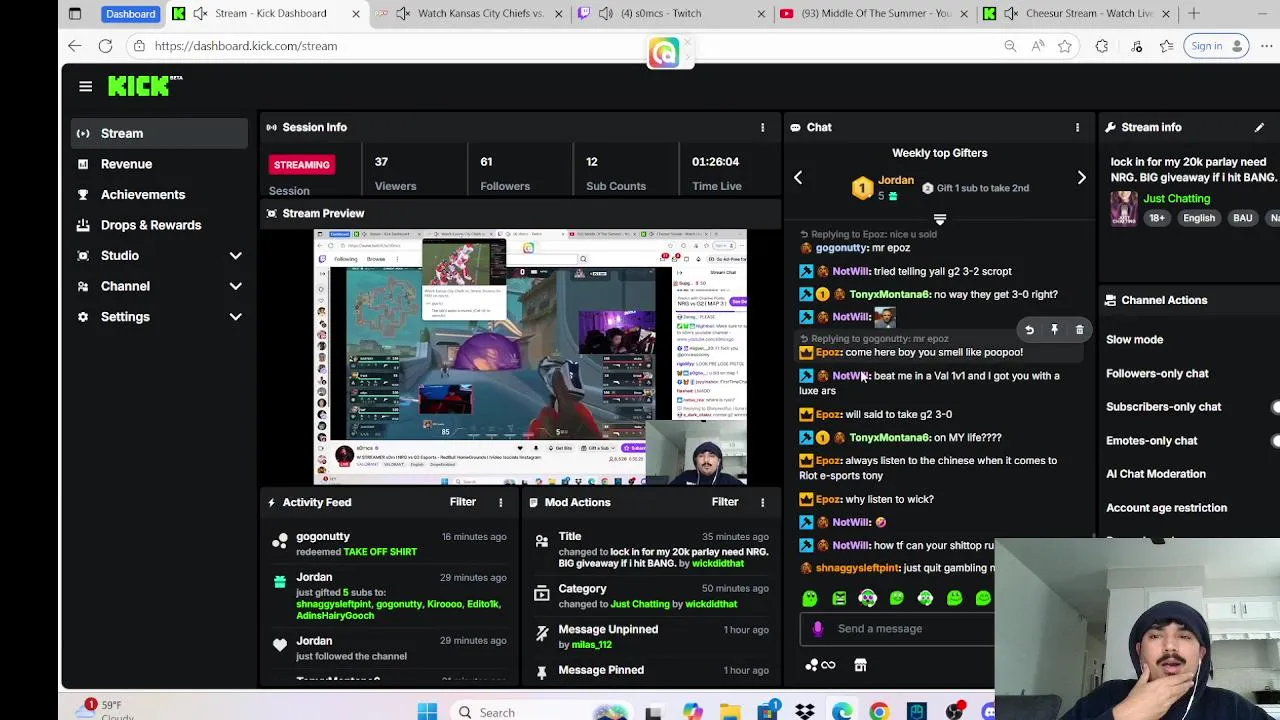The height and width of the screenshot is (720, 1280).
Task: Open Achievements in the sidebar
Action: [159, 195]
